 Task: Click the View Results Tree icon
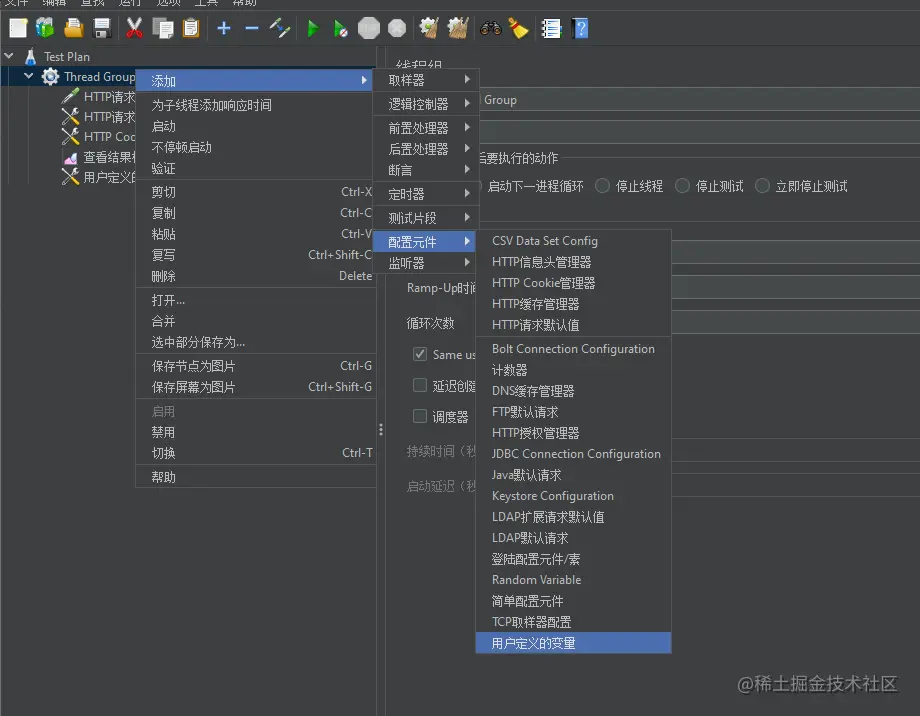pyautogui.click(x=70, y=157)
